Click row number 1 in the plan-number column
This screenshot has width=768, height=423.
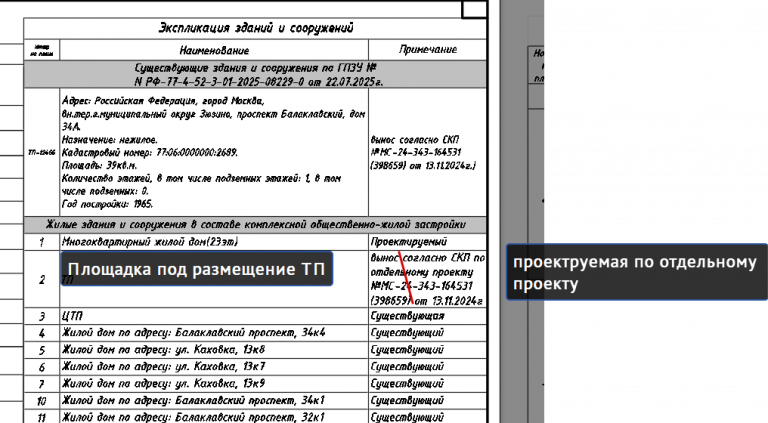click(42, 242)
